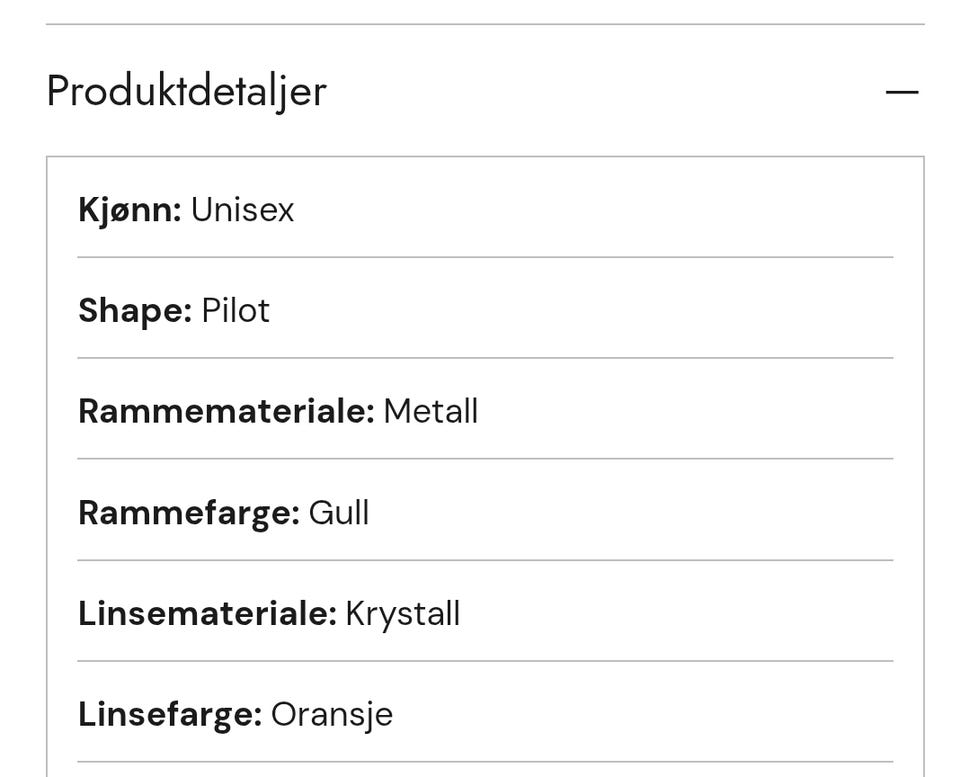This screenshot has height=777, width=960.
Task: Click the divider line below Rammemateriale row
Action: point(485,459)
